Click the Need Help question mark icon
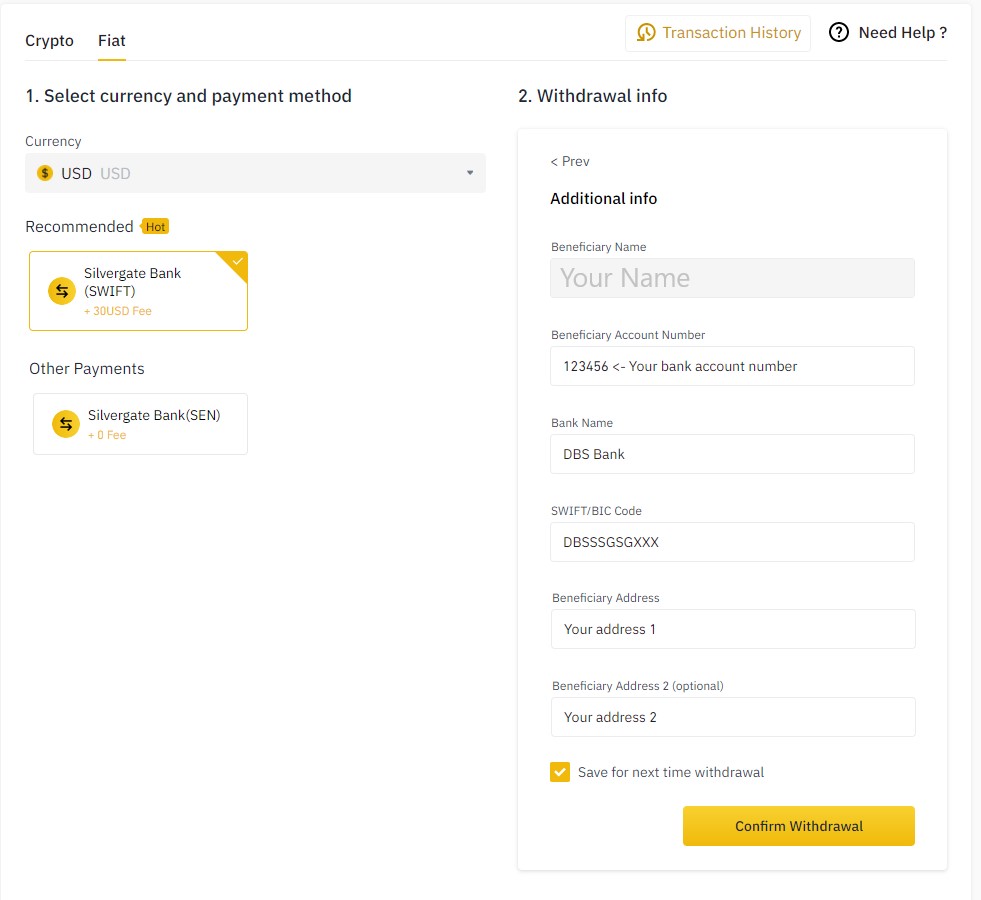This screenshot has height=900, width=981. click(838, 33)
